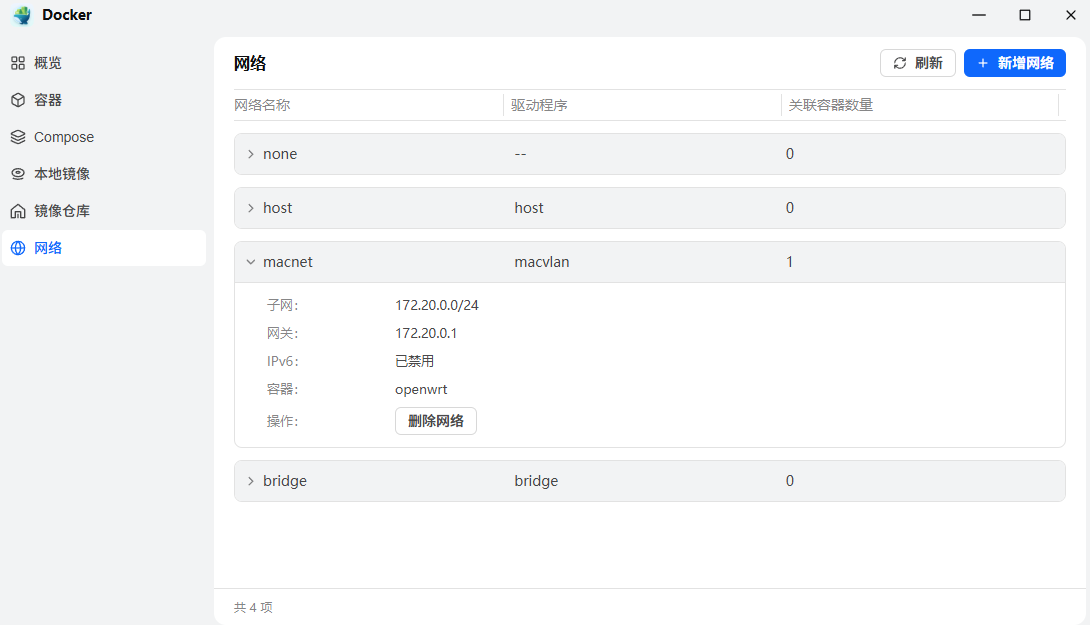Screen dimensions: 1090x625
Task: Expand the none network row
Action: coord(251,154)
